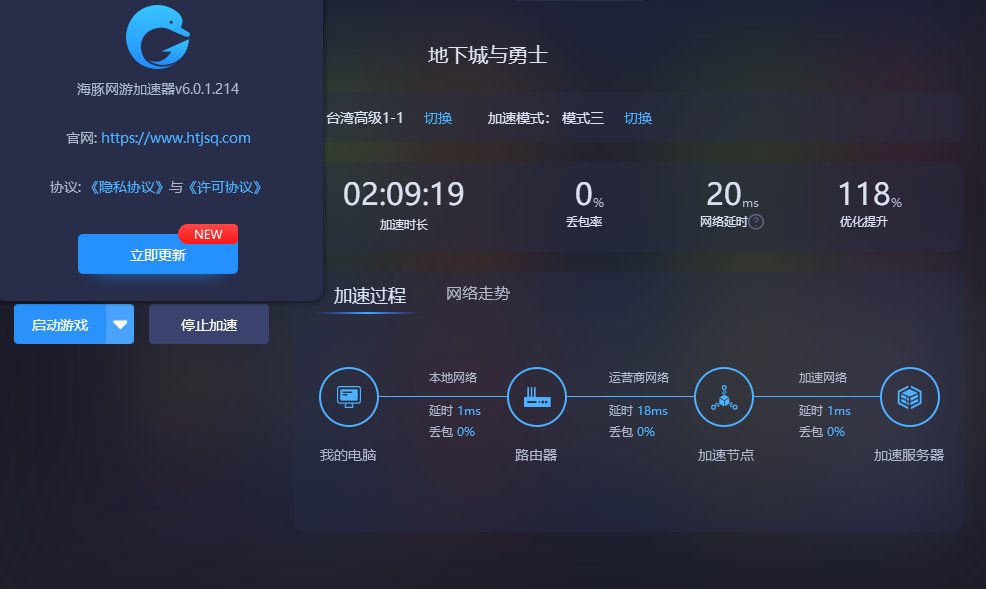Click the 本地网络 label
The height and width of the screenshot is (589, 986).
pos(453,377)
